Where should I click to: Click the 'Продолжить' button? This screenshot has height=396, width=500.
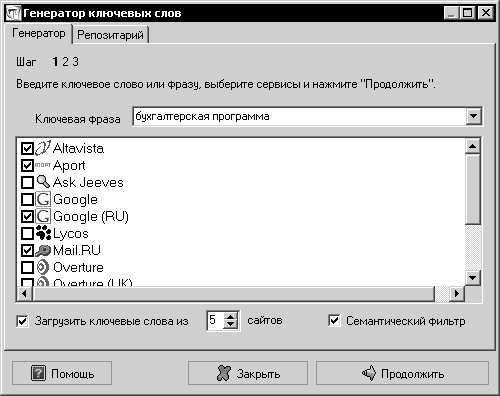click(x=402, y=373)
